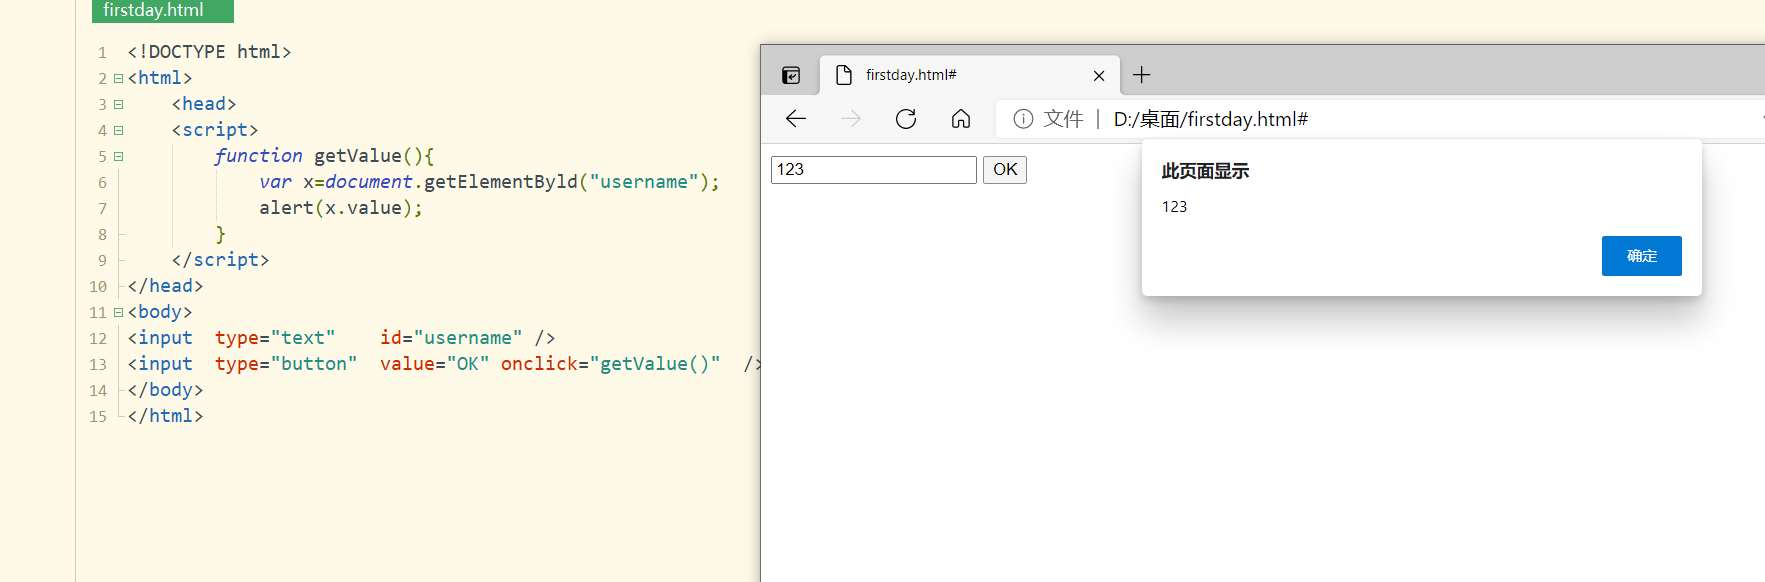Click the username text field containing 123
This screenshot has width=1765, height=582.
873,169
